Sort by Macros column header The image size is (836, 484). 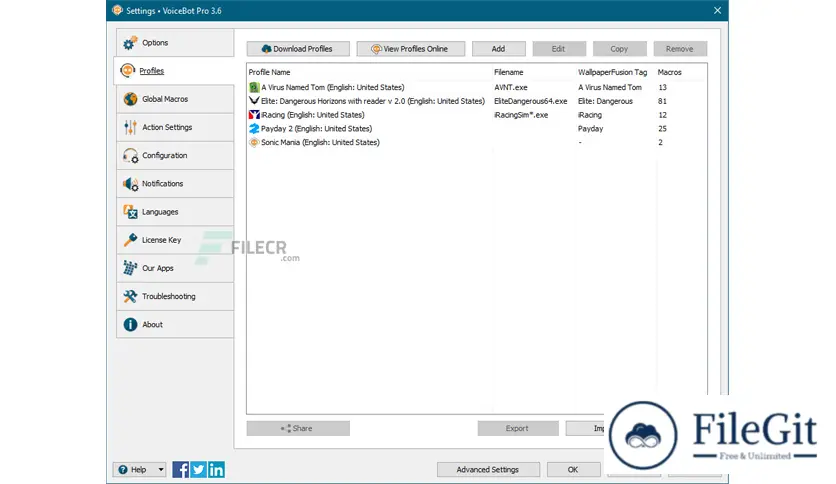(x=670, y=72)
